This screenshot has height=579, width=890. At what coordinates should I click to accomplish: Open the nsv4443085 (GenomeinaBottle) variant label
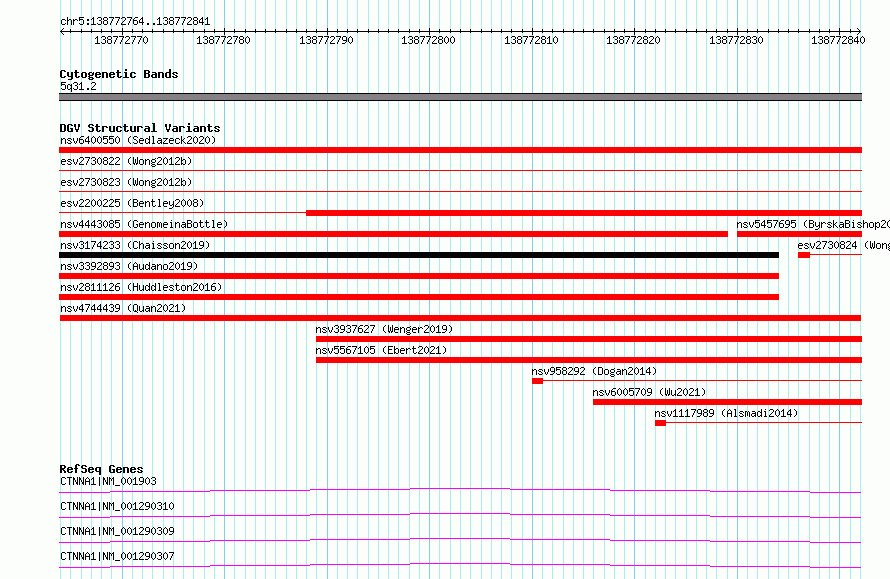click(x=144, y=224)
